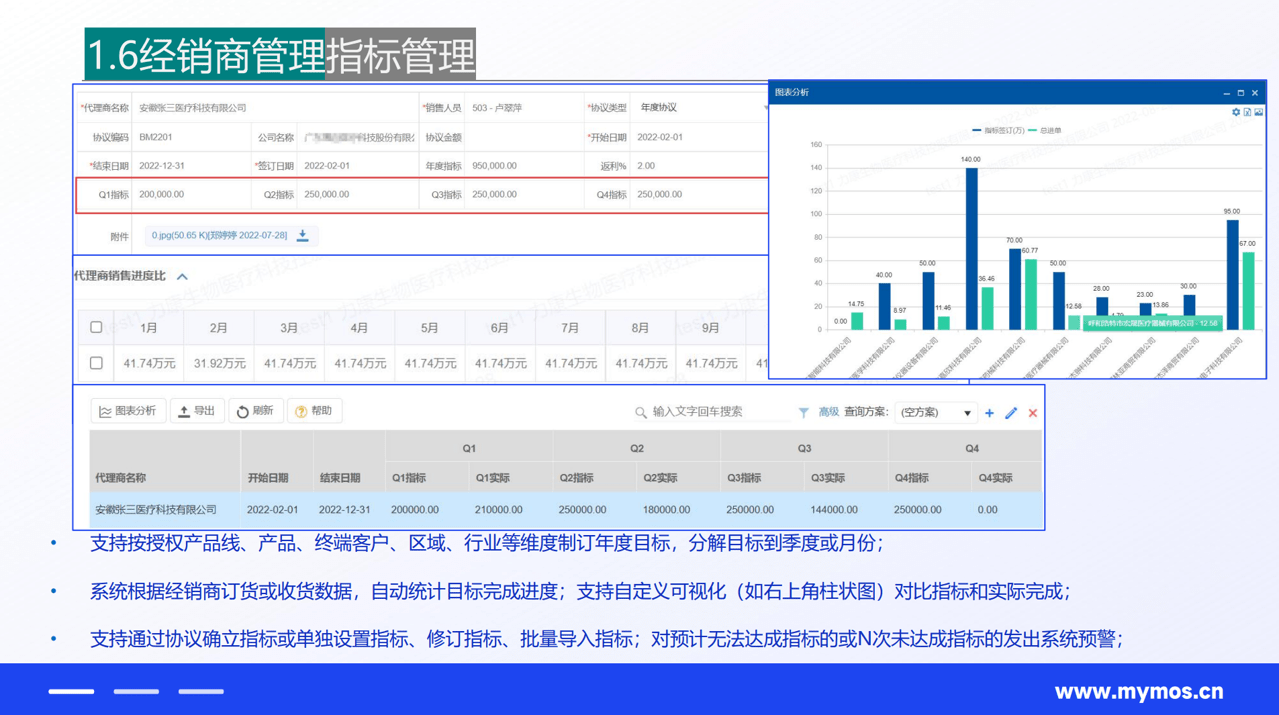
Task: Select the checkbox on the 41.74万元 row
Action: click(95, 363)
